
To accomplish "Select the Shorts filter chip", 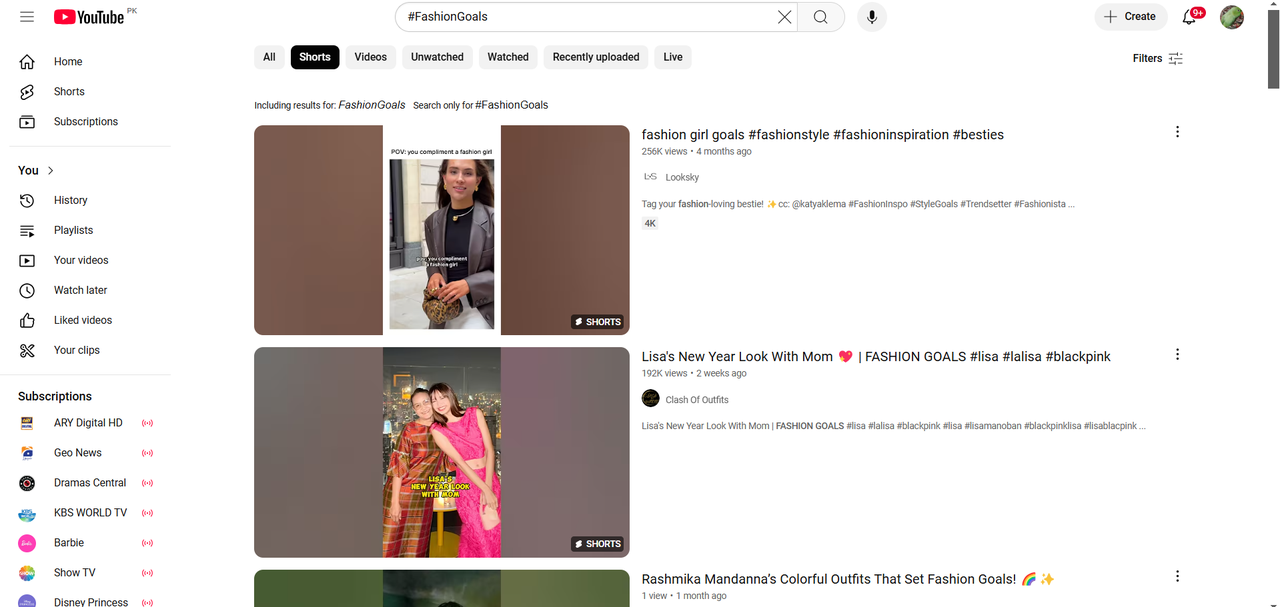I will click(315, 57).
